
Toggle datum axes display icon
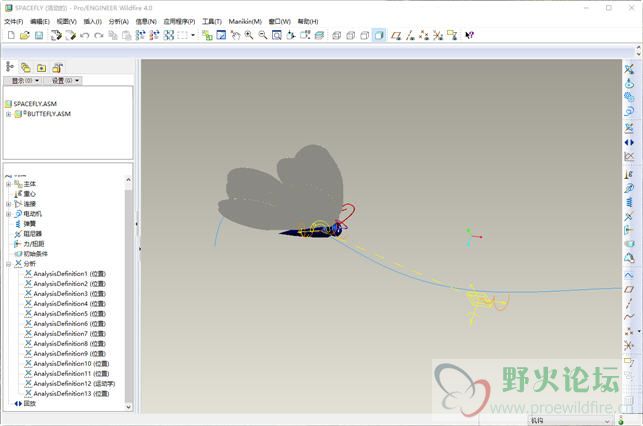pos(410,35)
